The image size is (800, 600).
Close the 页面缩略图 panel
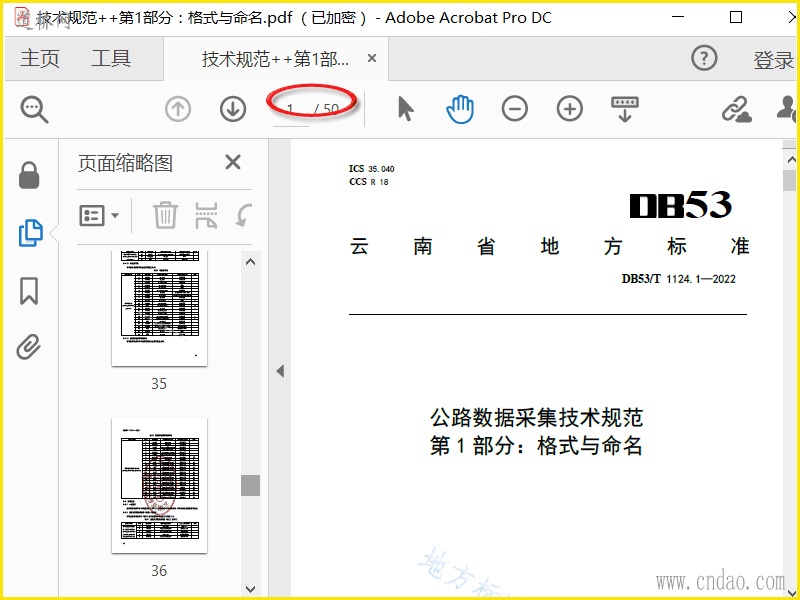coord(233,163)
